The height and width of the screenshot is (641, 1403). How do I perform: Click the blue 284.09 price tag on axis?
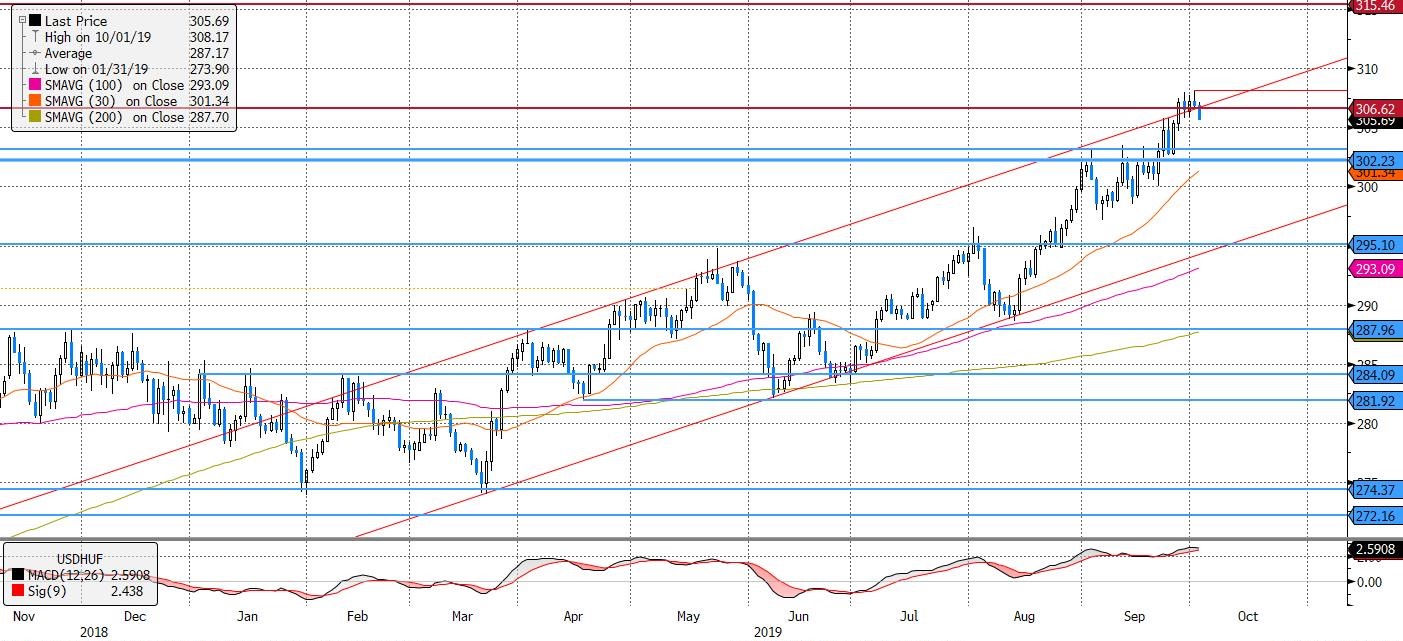tap(1377, 375)
